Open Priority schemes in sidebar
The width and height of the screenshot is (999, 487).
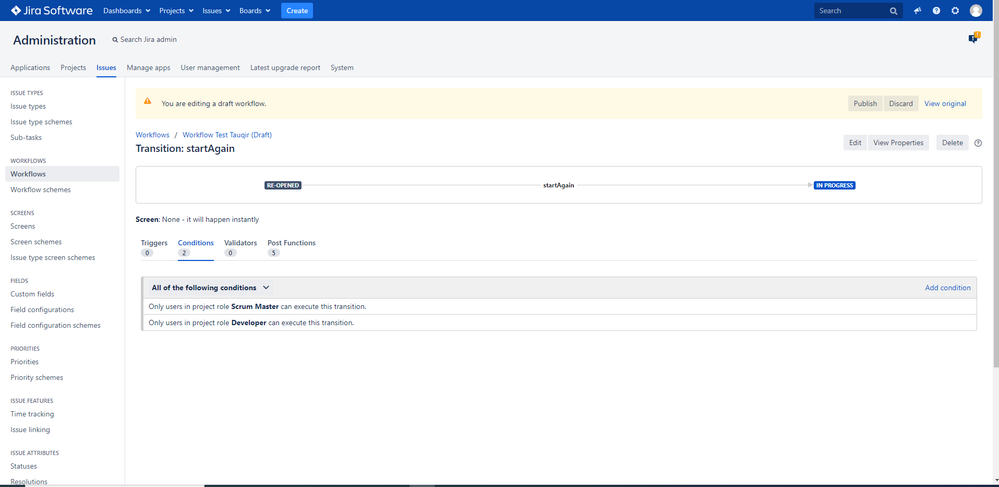(37, 377)
